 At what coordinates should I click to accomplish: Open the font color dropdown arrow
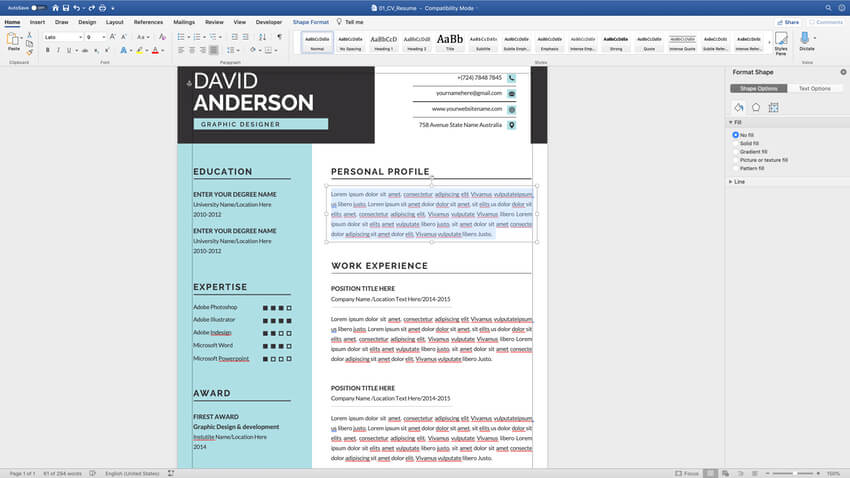[163, 50]
